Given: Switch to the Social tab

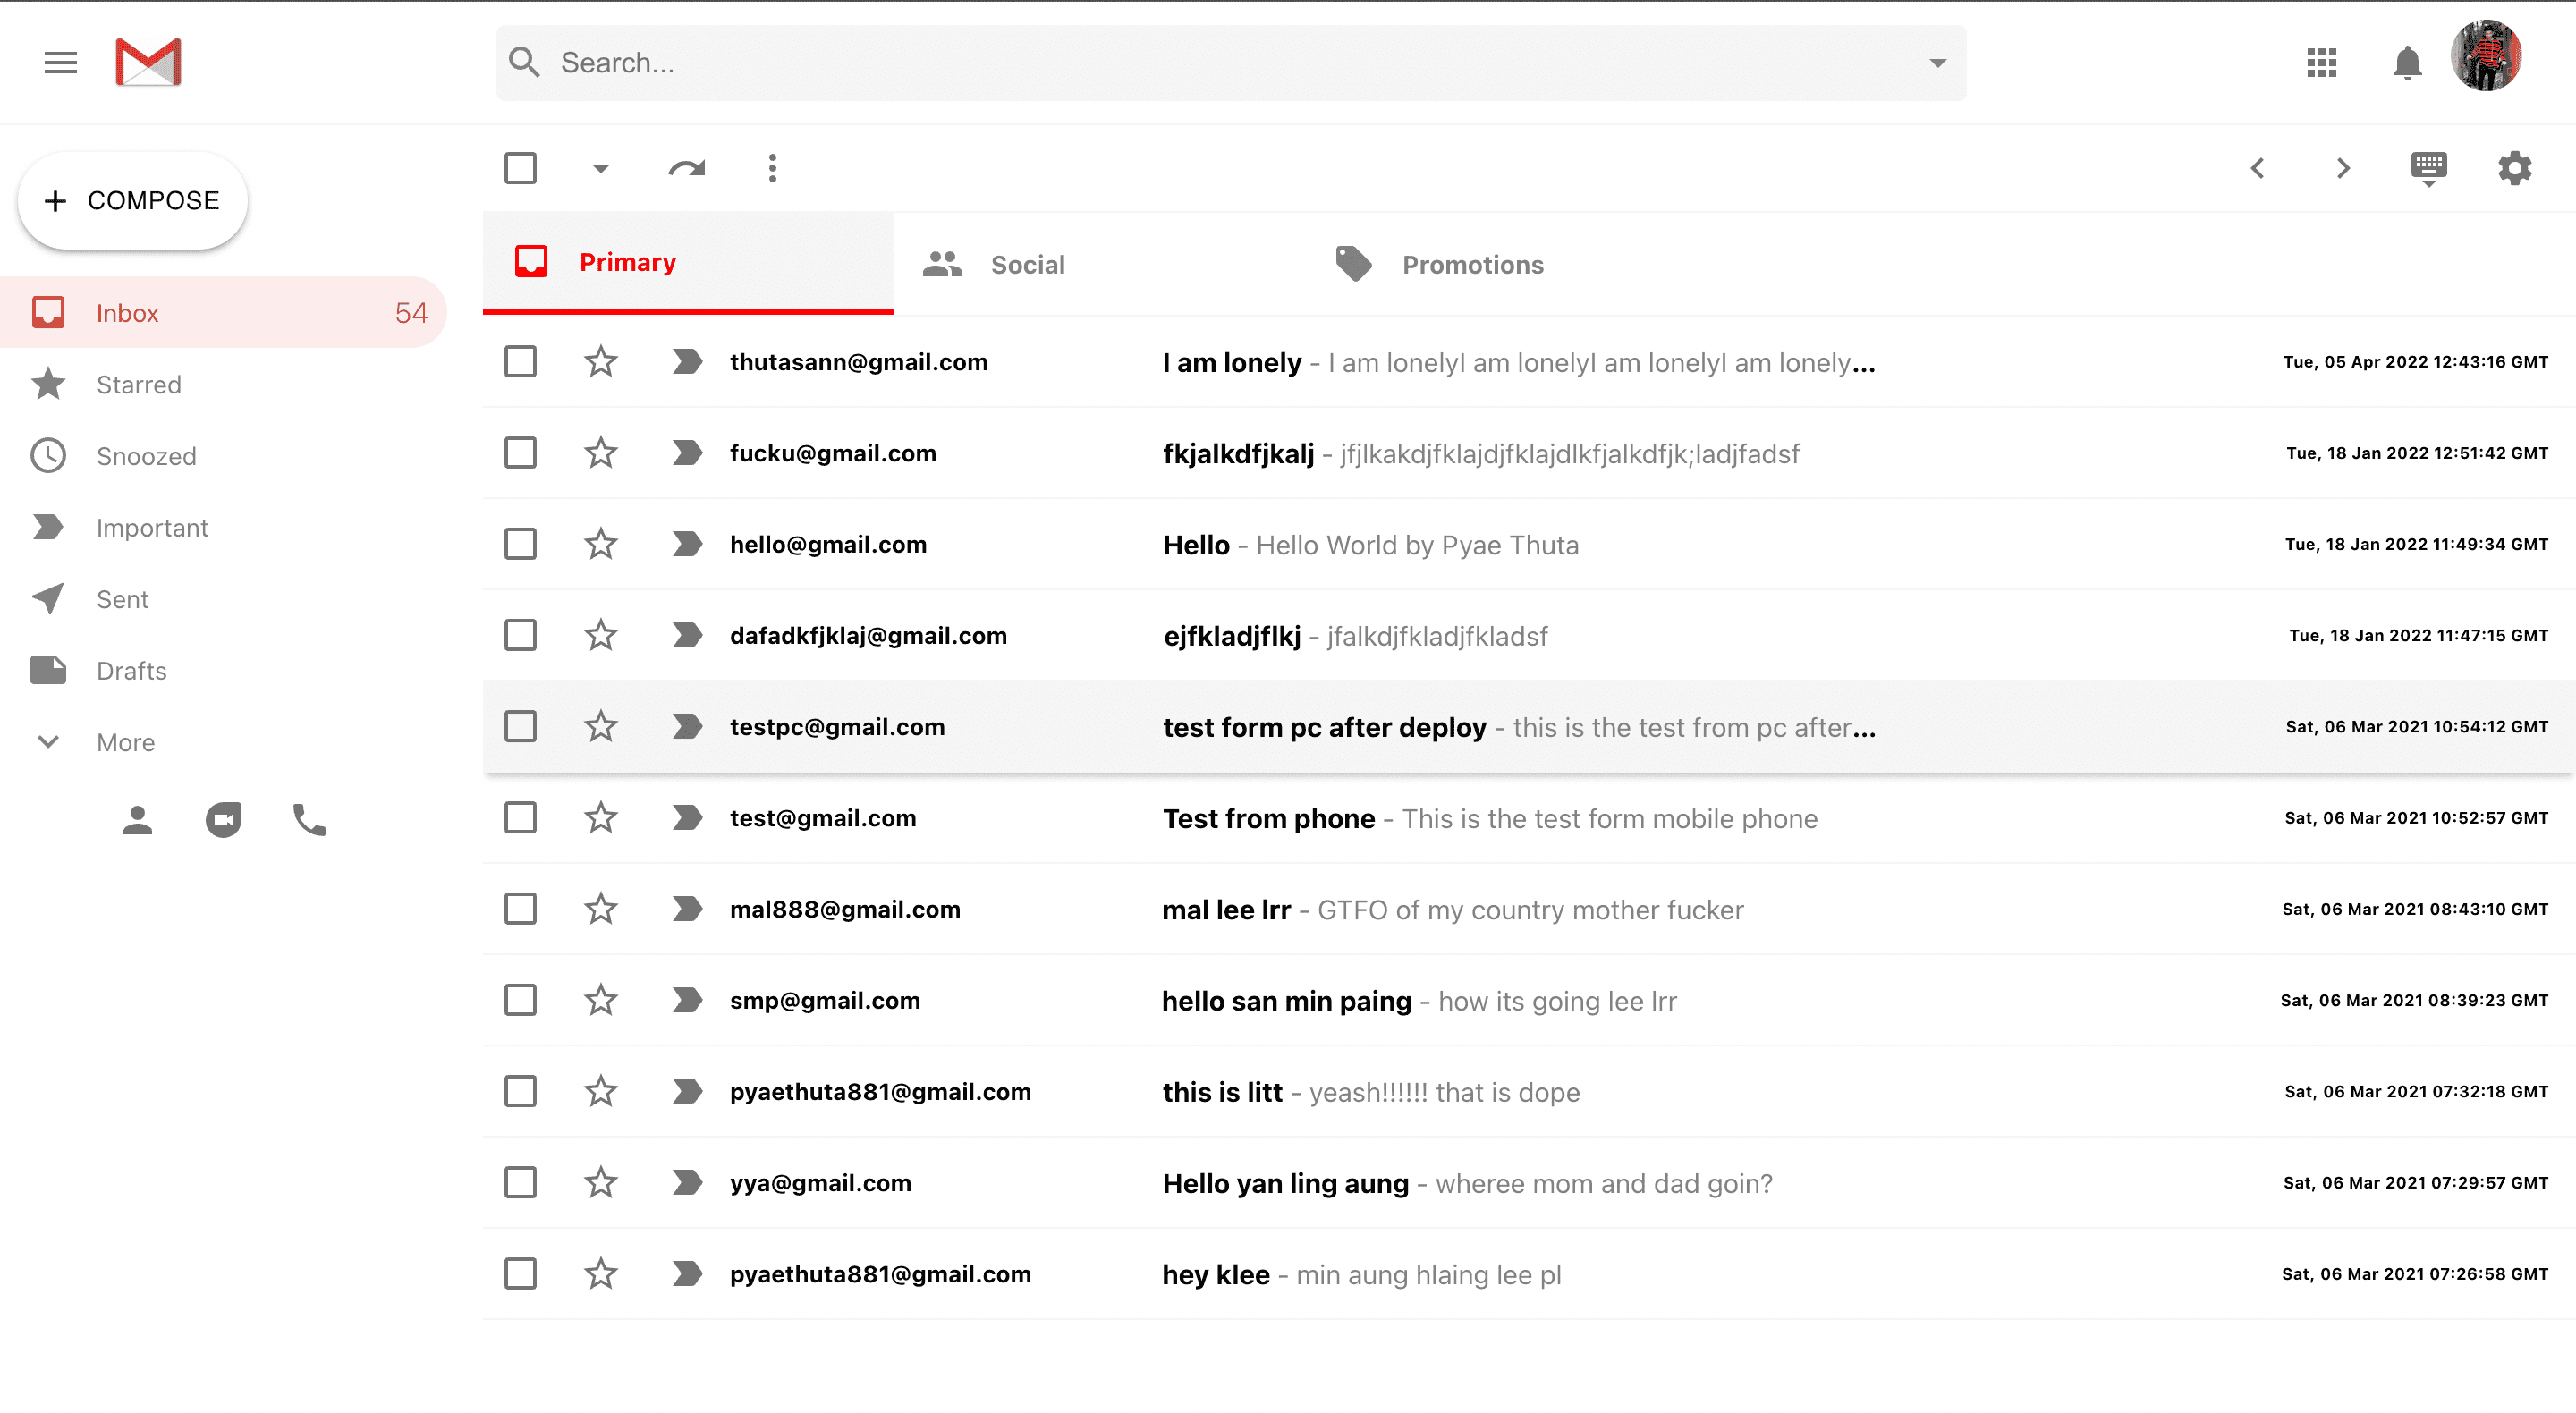Looking at the screenshot, I should (1030, 263).
